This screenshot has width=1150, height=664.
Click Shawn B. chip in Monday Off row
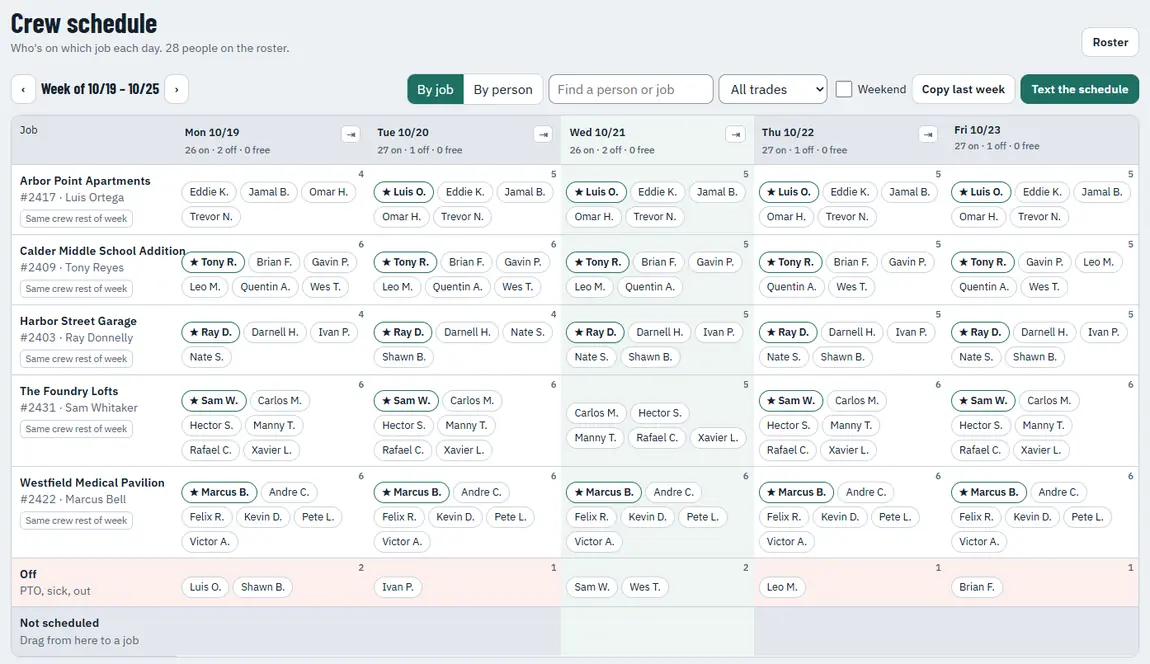263,587
